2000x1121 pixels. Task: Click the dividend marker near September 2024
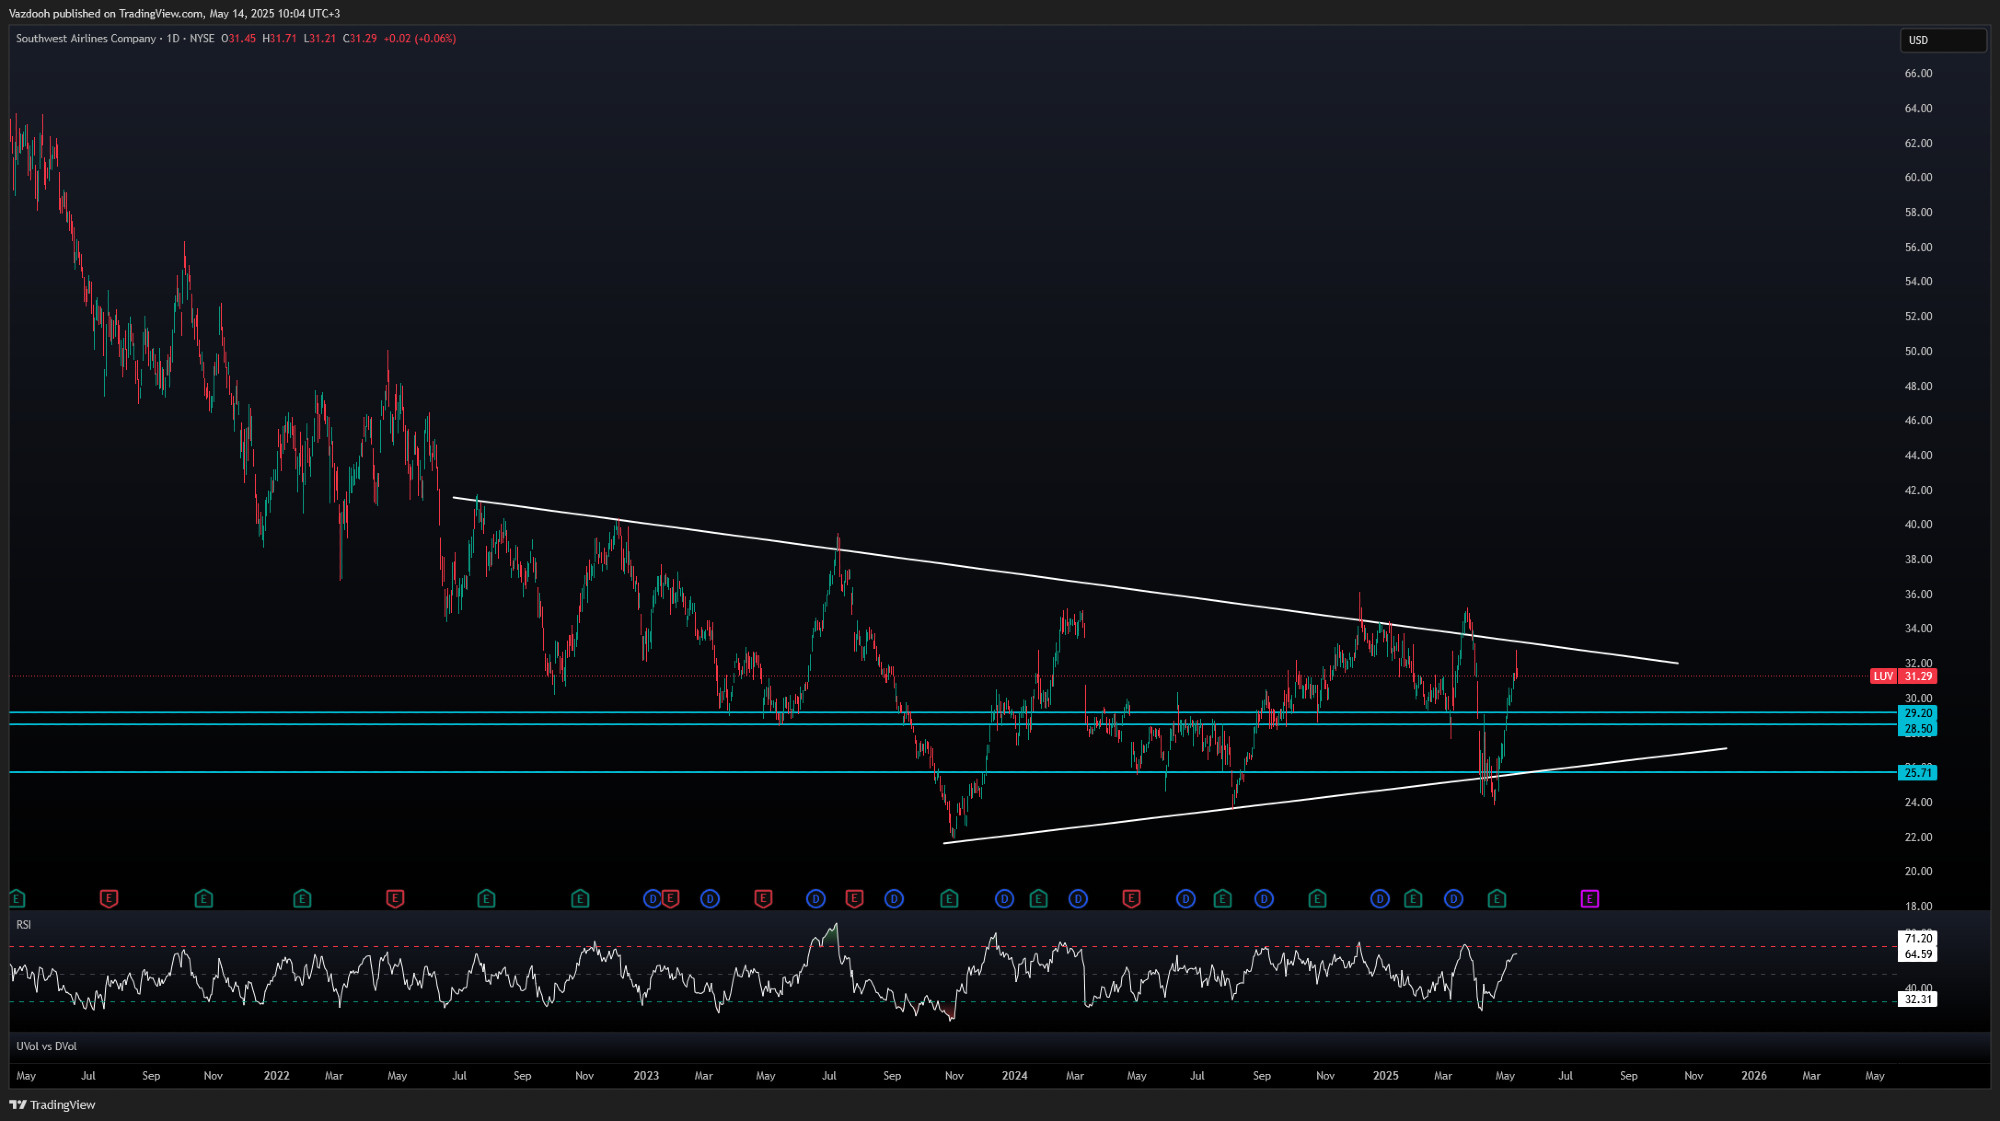tap(1264, 899)
